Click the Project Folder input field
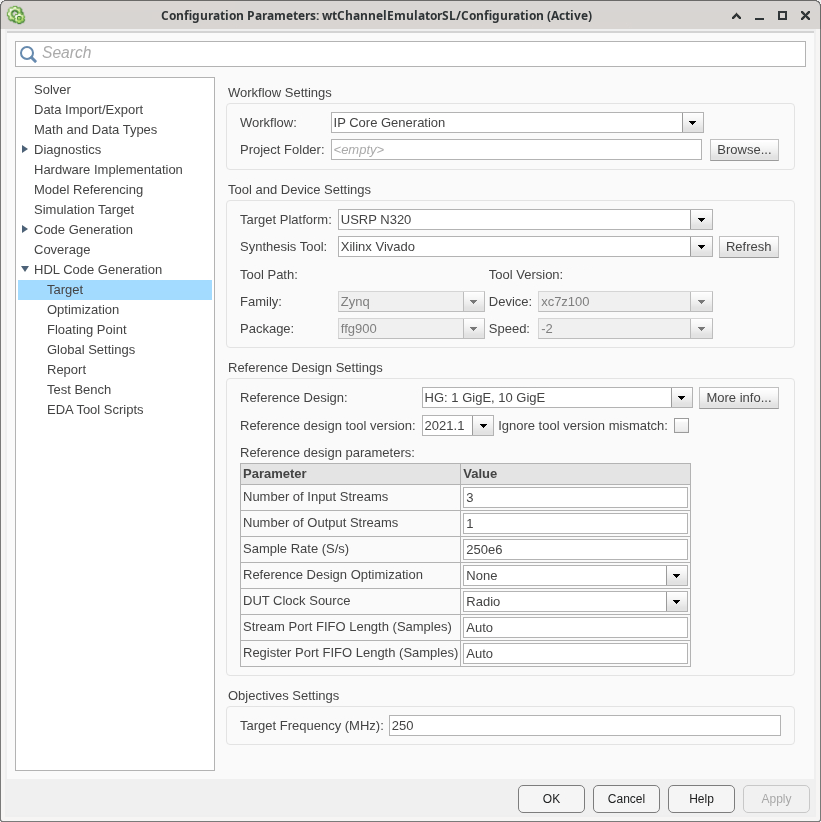821x822 pixels. click(x=516, y=150)
